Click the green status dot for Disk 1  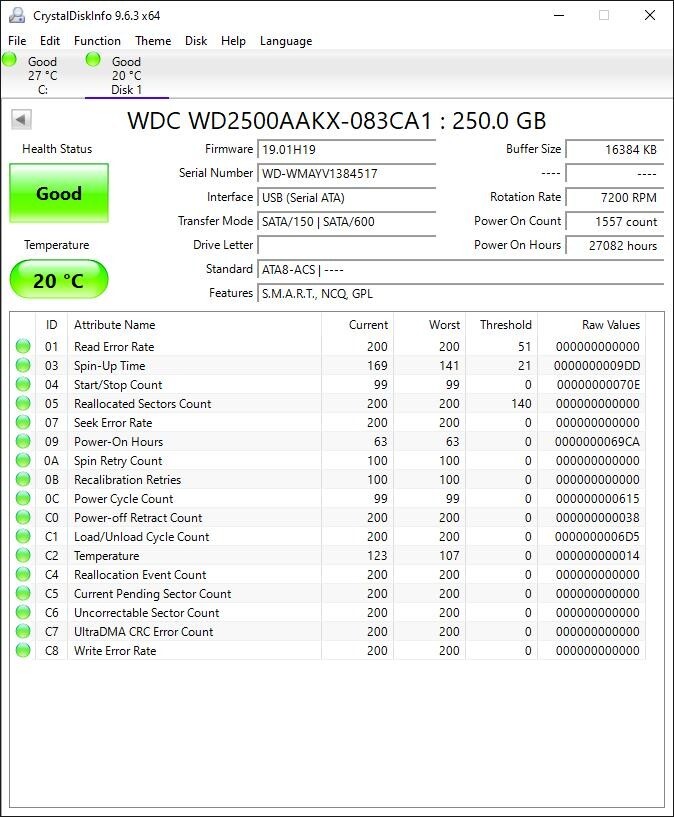pos(93,60)
